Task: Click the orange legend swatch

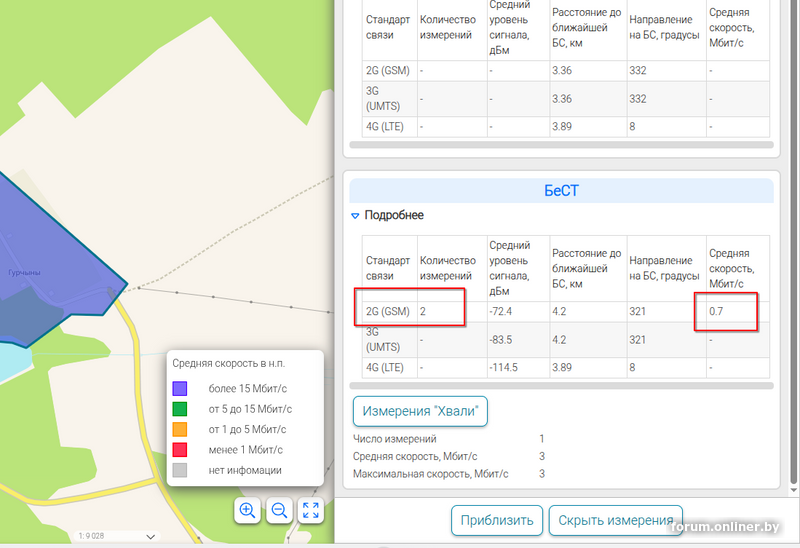Action: [180, 429]
